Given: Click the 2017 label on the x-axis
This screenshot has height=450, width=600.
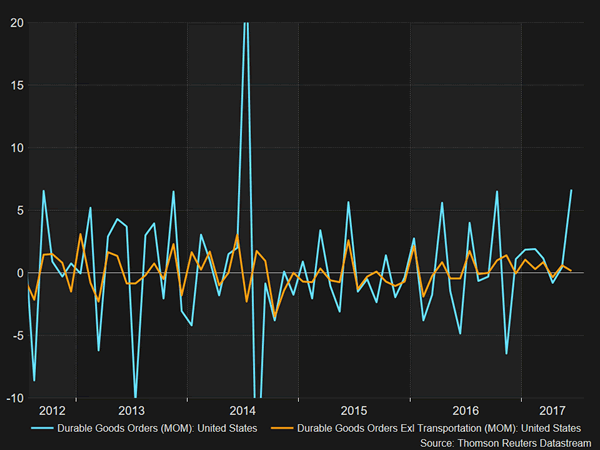Looking at the screenshot, I should click(552, 411).
